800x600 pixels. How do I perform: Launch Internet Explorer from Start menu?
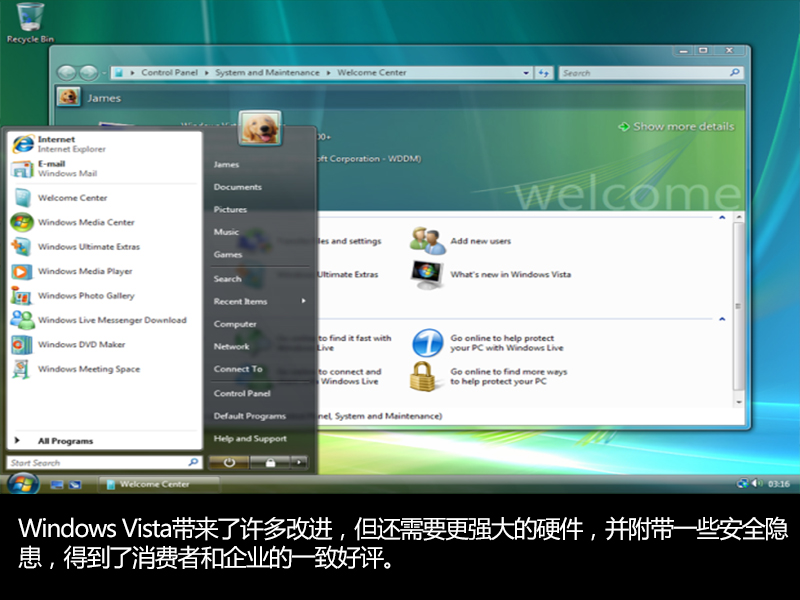[105, 144]
